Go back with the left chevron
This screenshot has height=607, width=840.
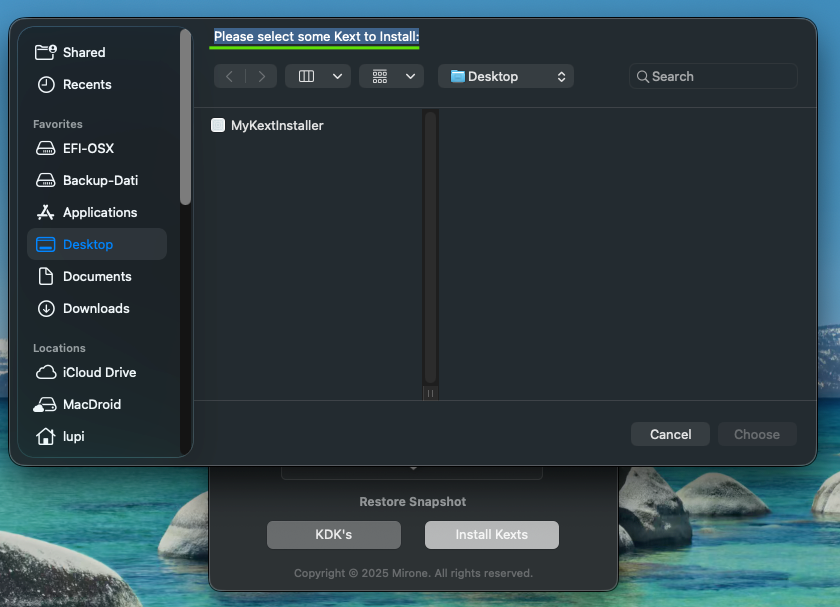229,76
